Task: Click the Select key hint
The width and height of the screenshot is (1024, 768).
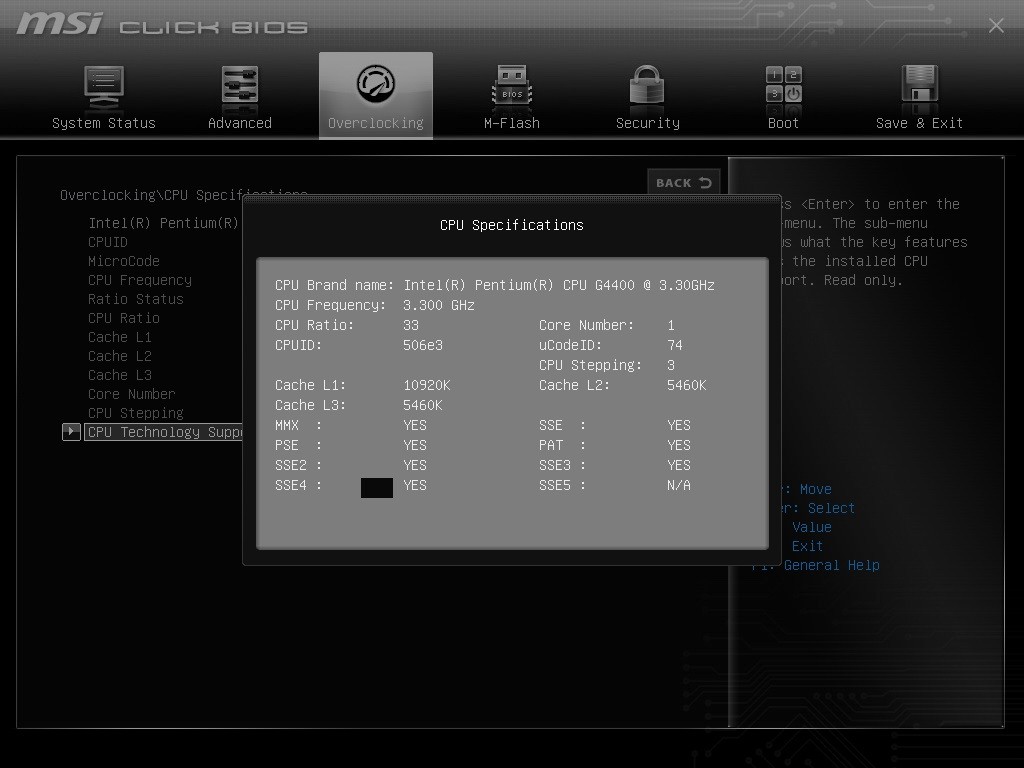Action: pyautogui.click(x=831, y=507)
